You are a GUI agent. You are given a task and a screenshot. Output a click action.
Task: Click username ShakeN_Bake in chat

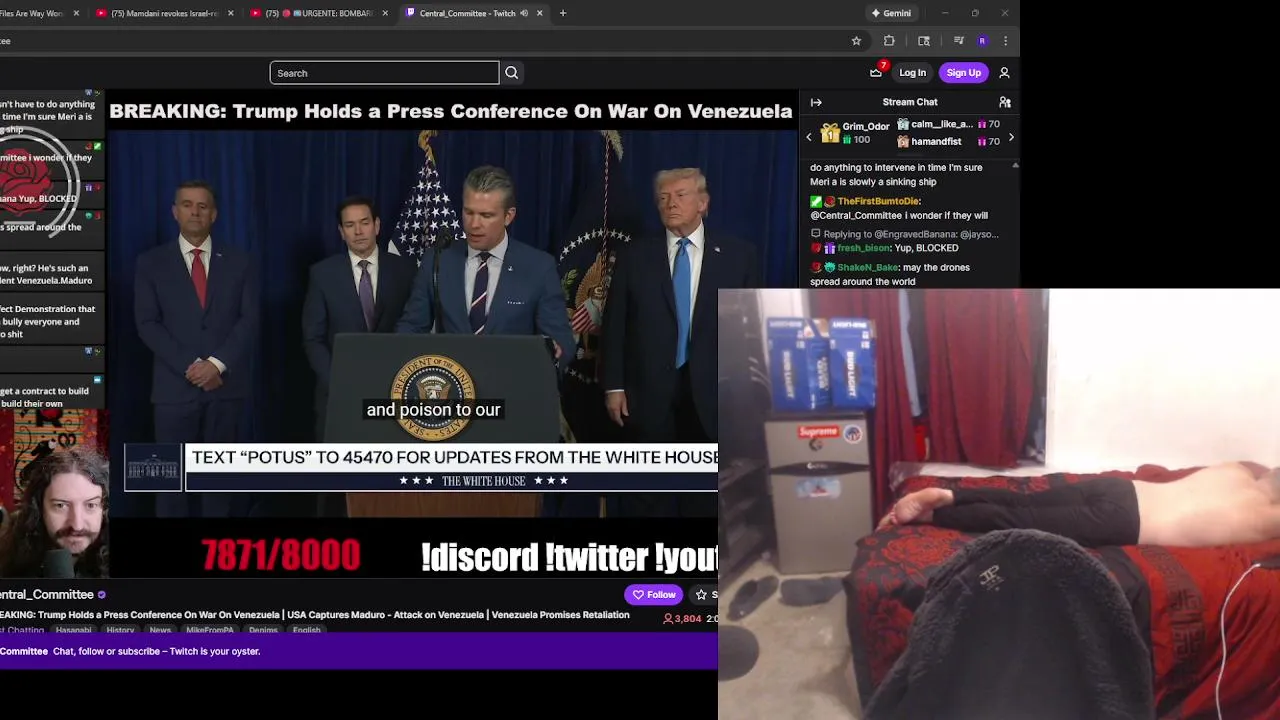[867, 267]
